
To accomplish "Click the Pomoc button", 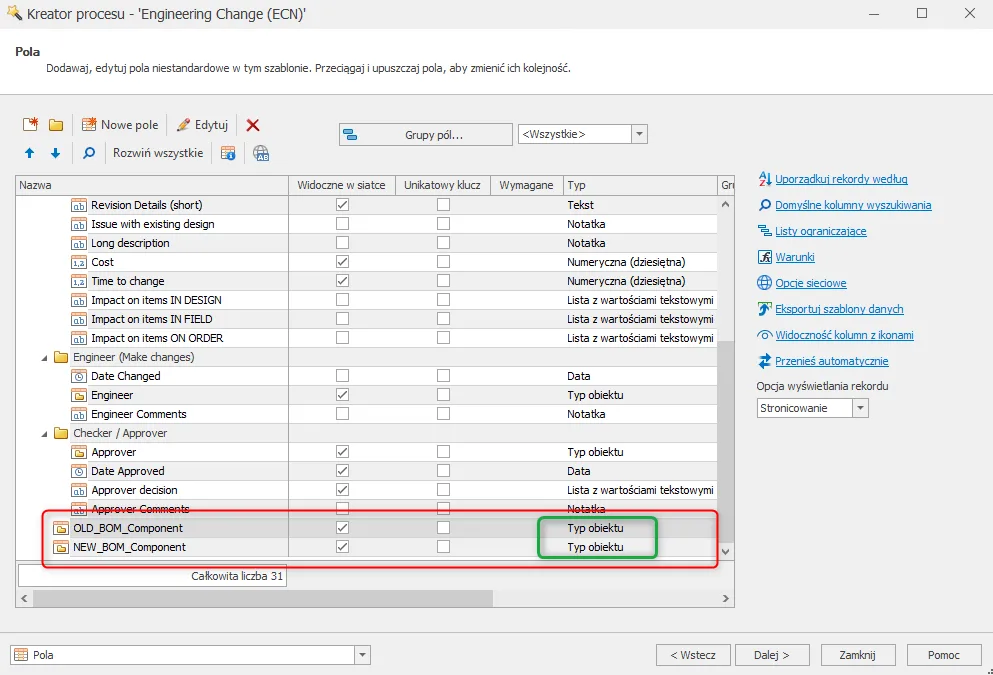I will pos(944,655).
